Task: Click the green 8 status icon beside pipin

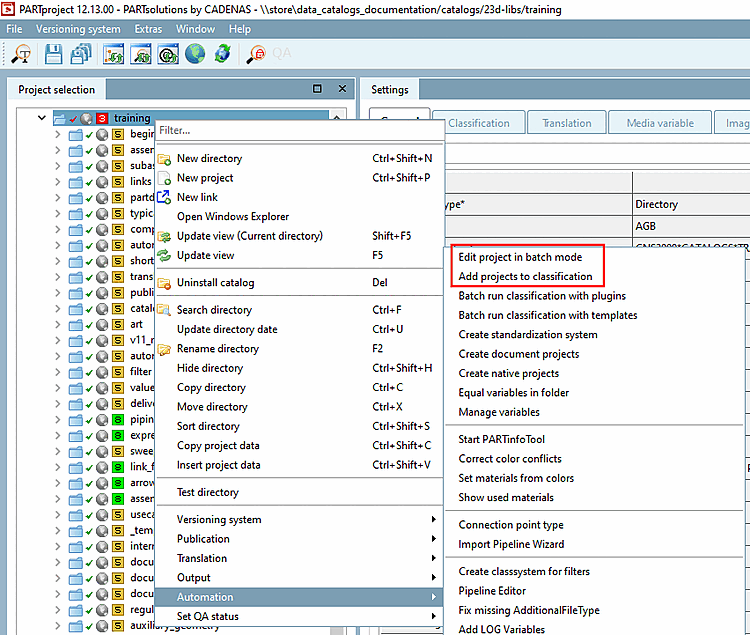Action: coord(118,420)
